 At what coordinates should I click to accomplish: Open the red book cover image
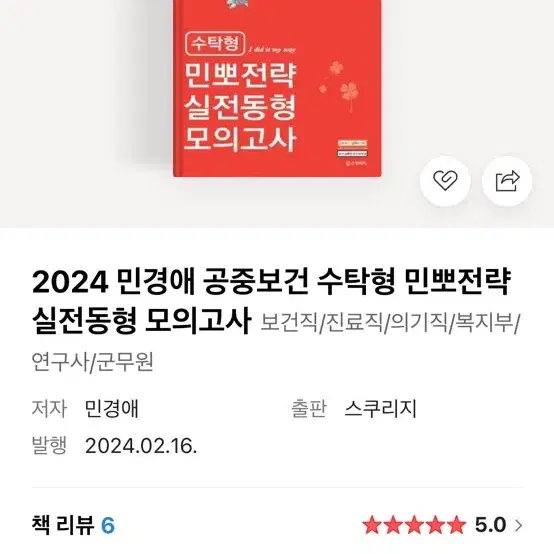point(277,88)
